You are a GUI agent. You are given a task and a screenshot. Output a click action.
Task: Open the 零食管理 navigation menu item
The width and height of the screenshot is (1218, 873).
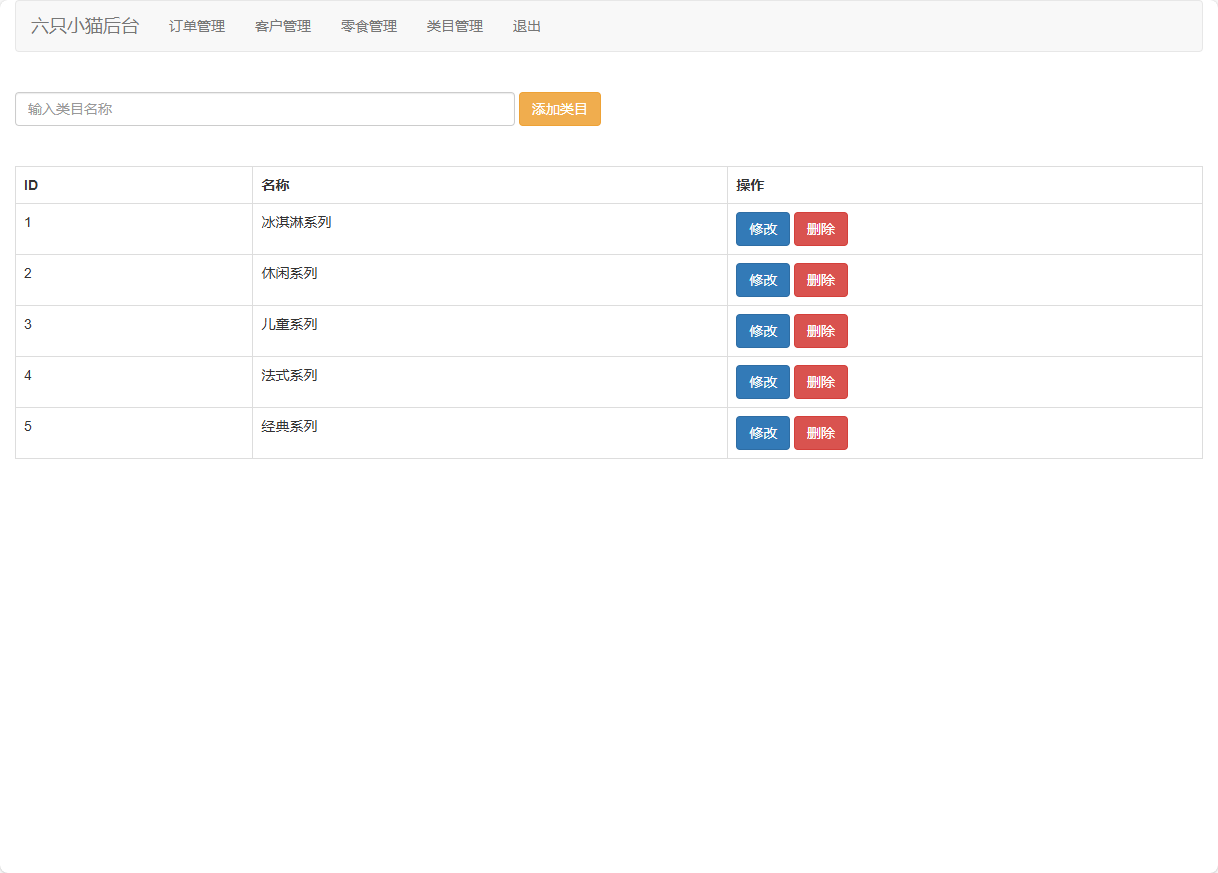[x=367, y=27]
